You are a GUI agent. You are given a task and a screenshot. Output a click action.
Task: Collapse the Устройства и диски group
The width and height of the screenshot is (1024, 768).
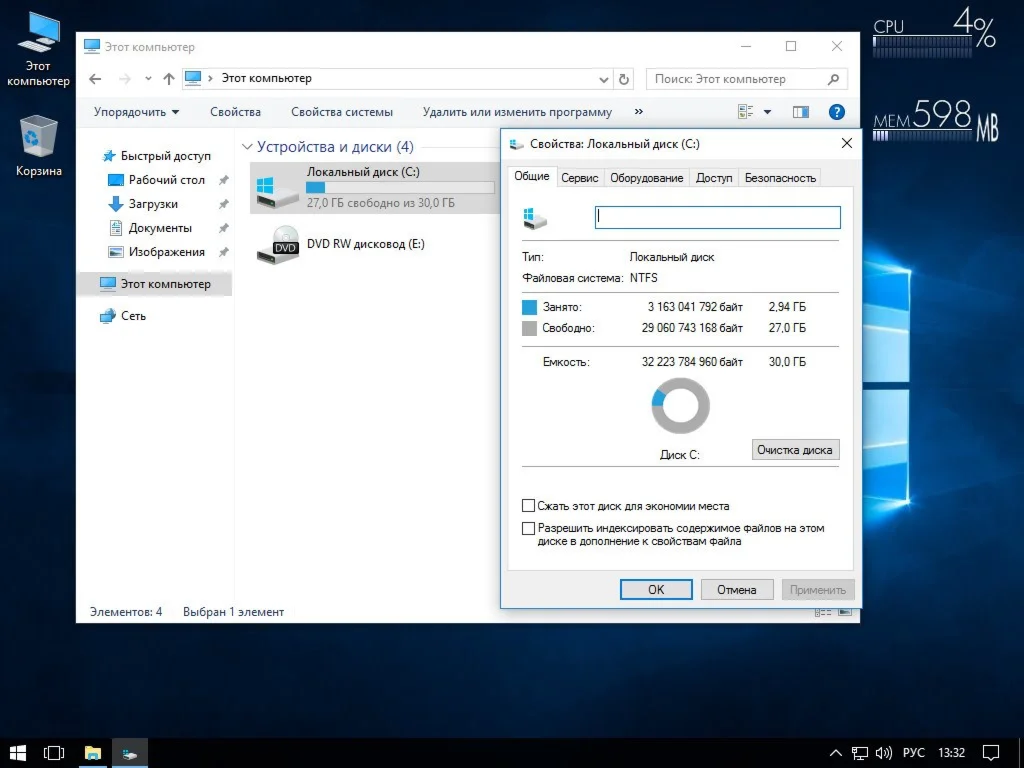(247, 147)
